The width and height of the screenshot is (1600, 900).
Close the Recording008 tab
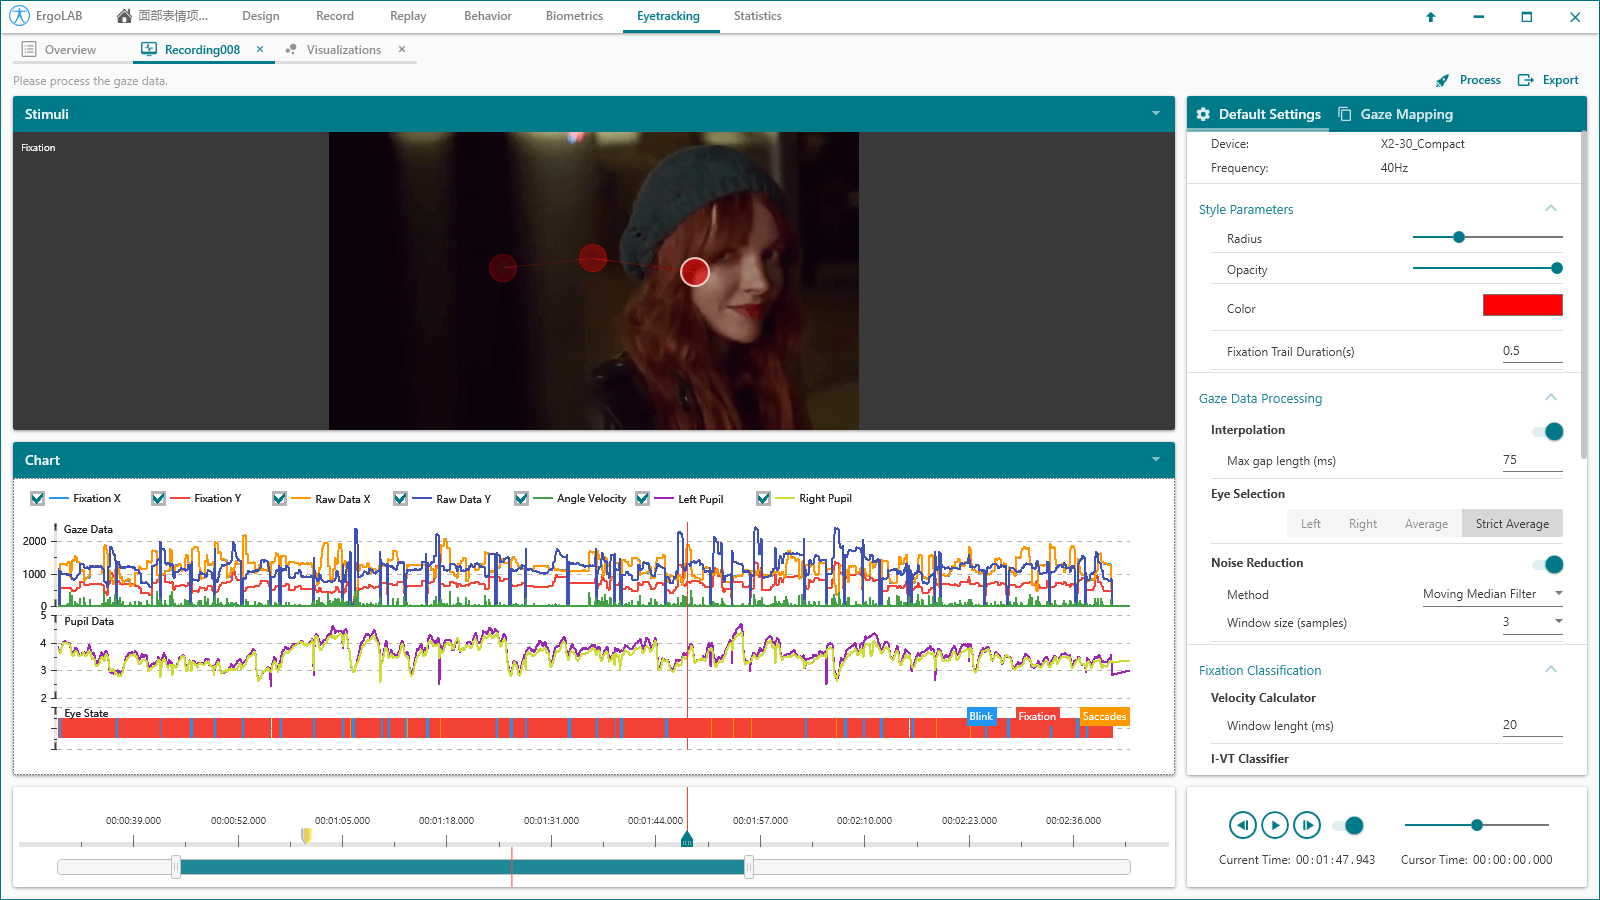tap(260, 49)
